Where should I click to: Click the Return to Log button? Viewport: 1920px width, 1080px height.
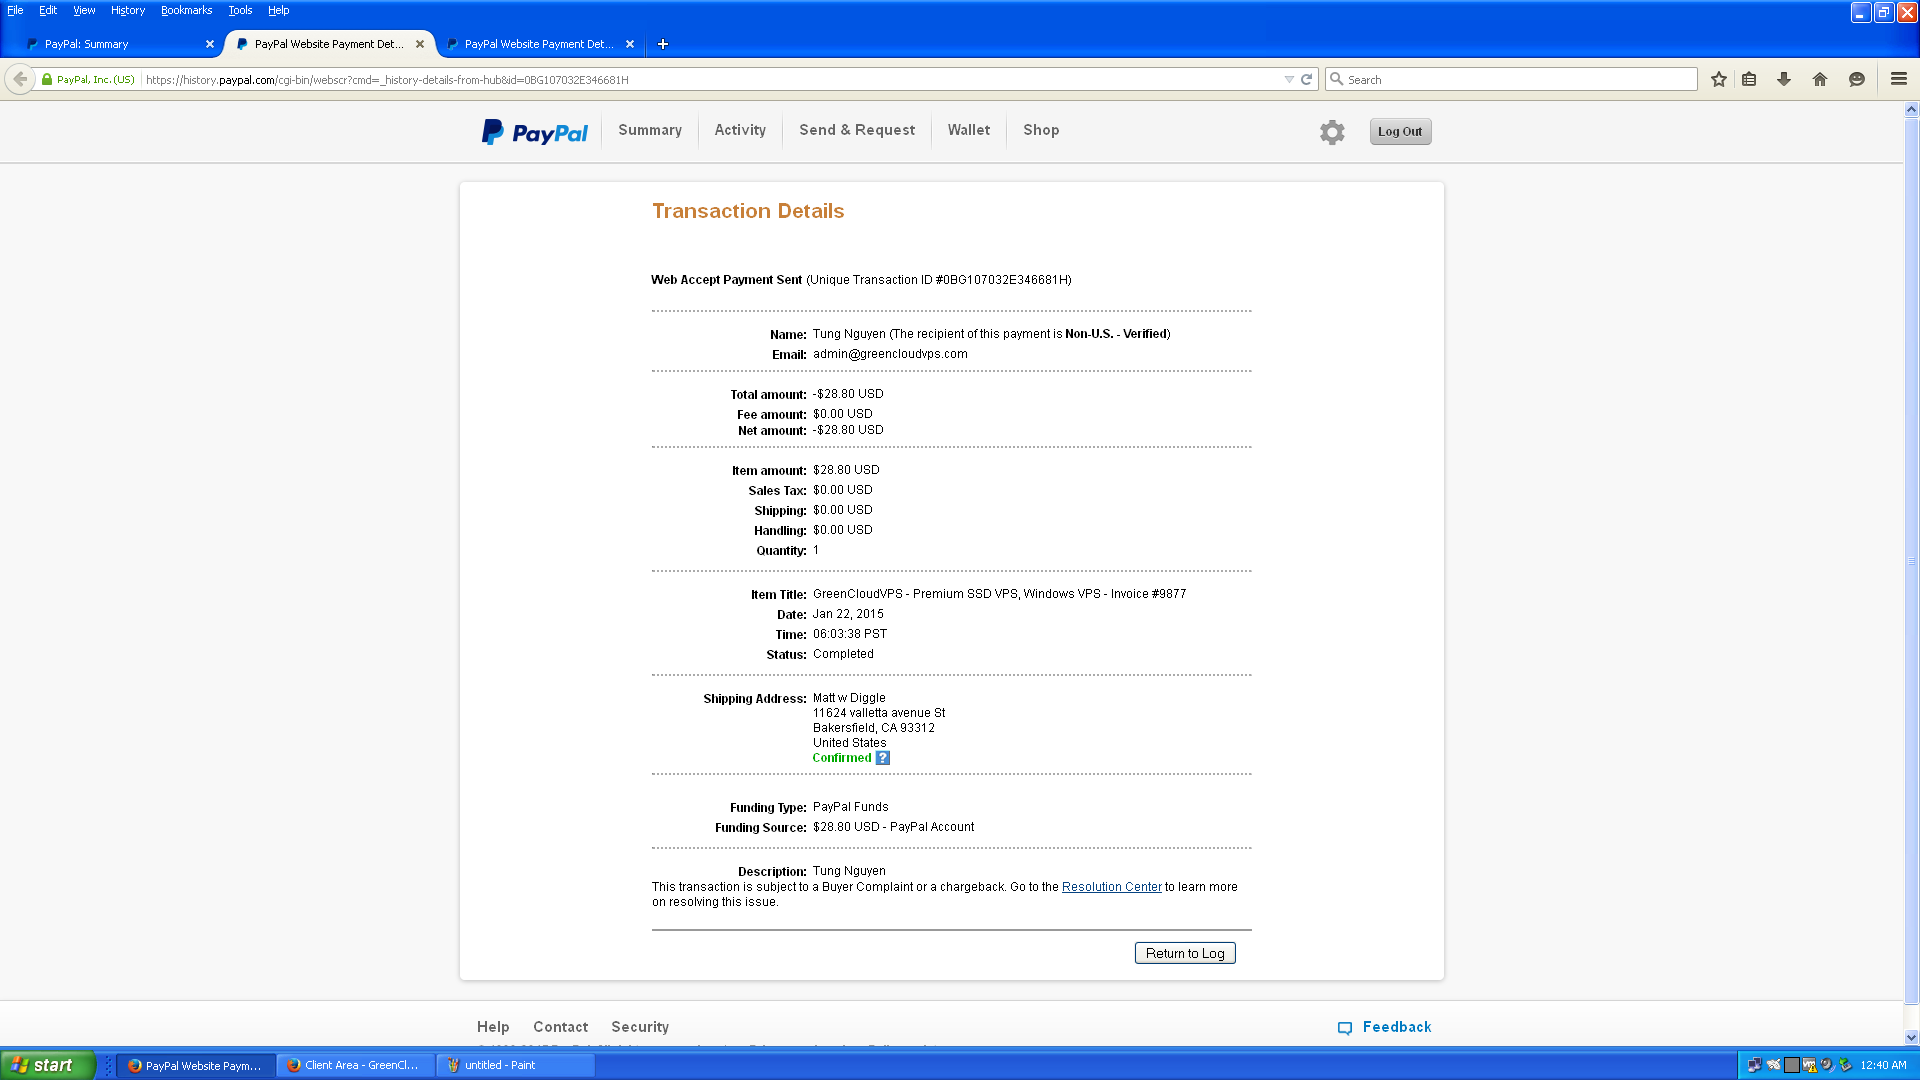[1185, 953]
